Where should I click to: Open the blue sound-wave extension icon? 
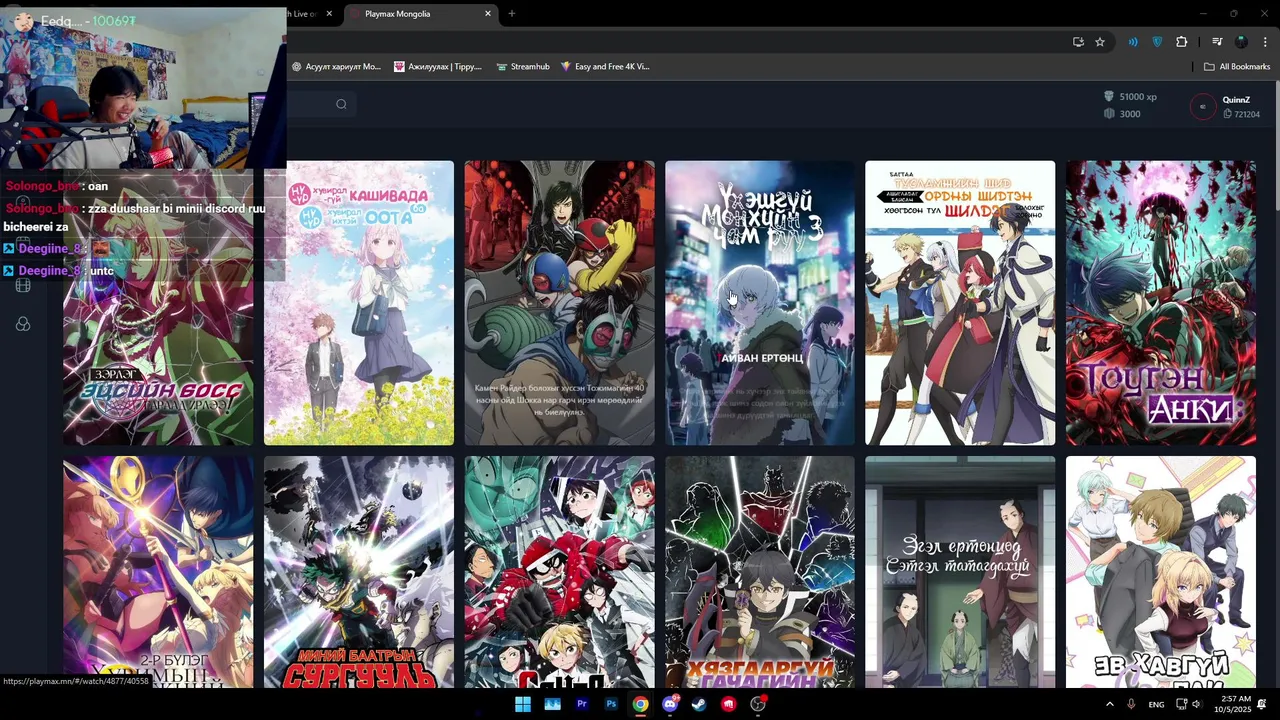click(x=1133, y=42)
